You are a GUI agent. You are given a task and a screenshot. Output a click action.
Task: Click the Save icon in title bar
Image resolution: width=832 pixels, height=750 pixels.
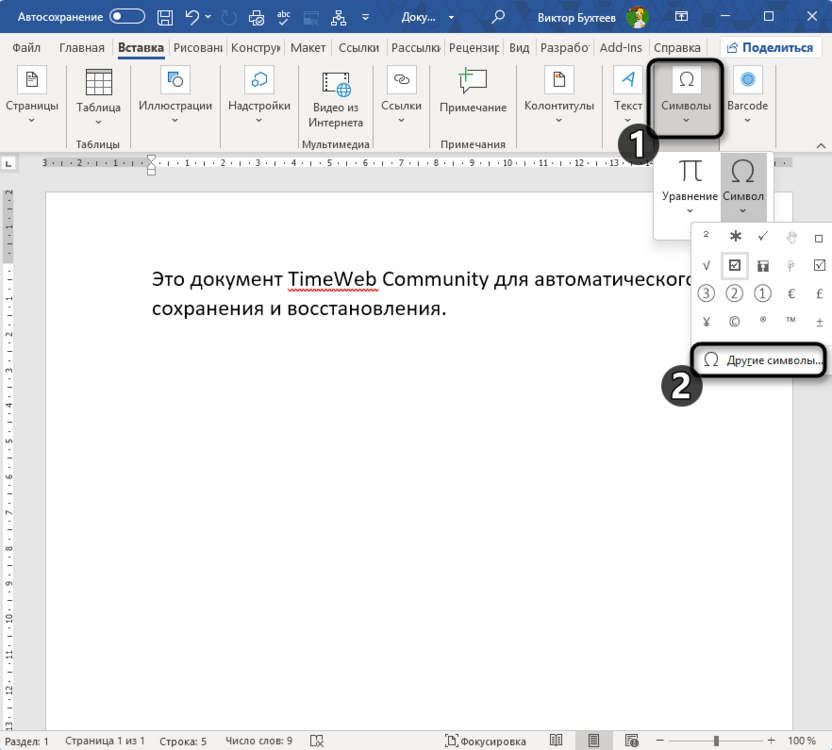(165, 18)
